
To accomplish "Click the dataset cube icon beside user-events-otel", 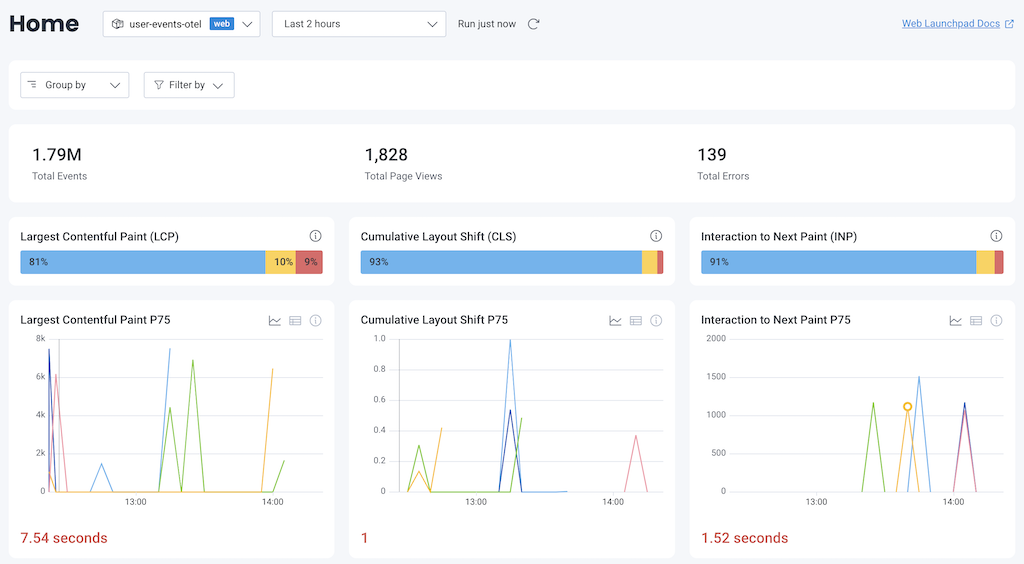I will pyautogui.click(x=118, y=24).
